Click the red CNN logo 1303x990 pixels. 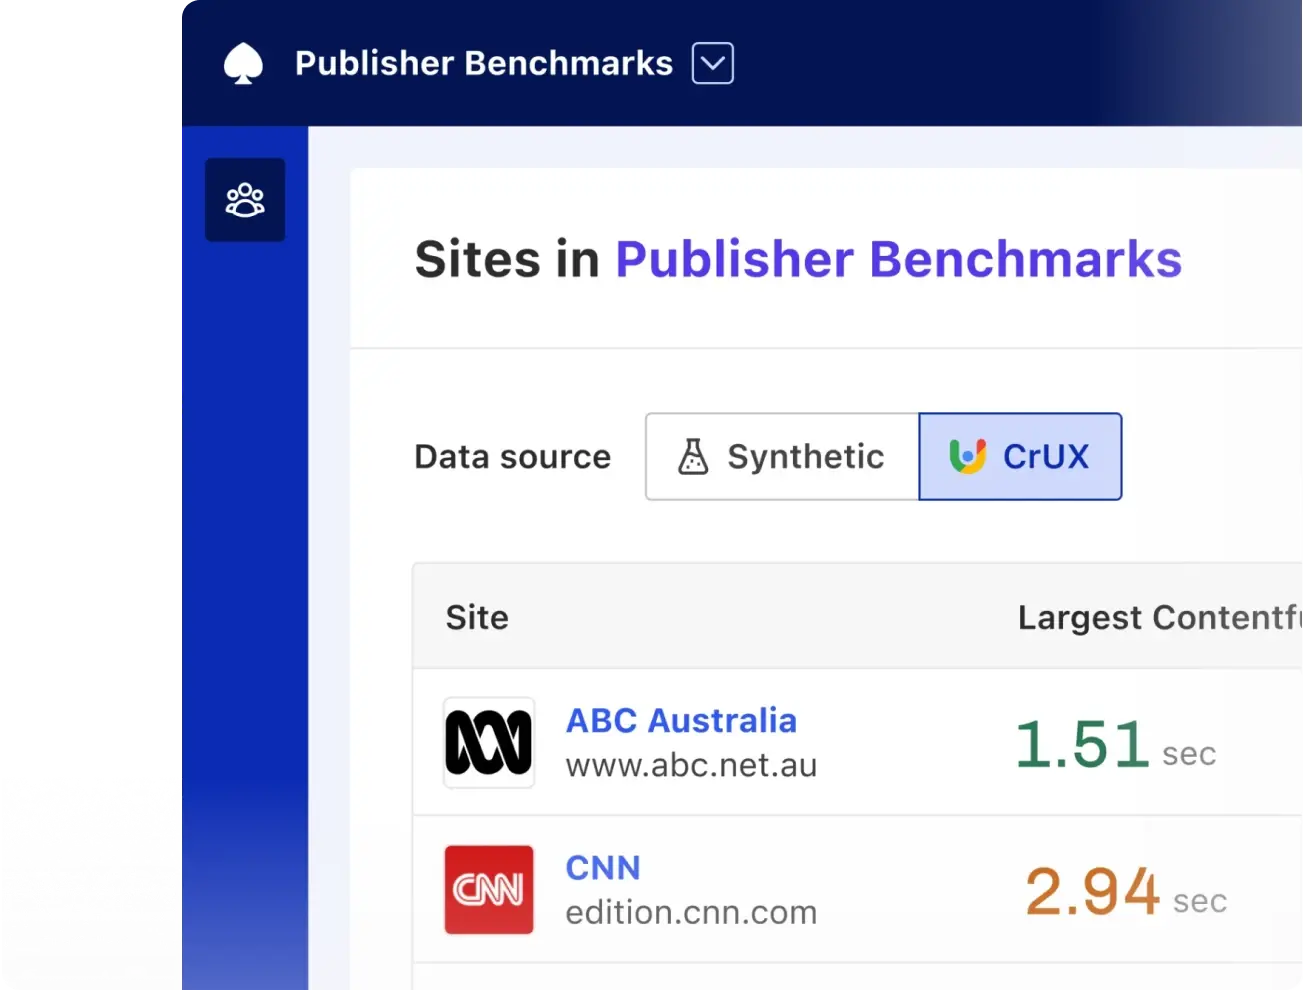pyautogui.click(x=488, y=889)
